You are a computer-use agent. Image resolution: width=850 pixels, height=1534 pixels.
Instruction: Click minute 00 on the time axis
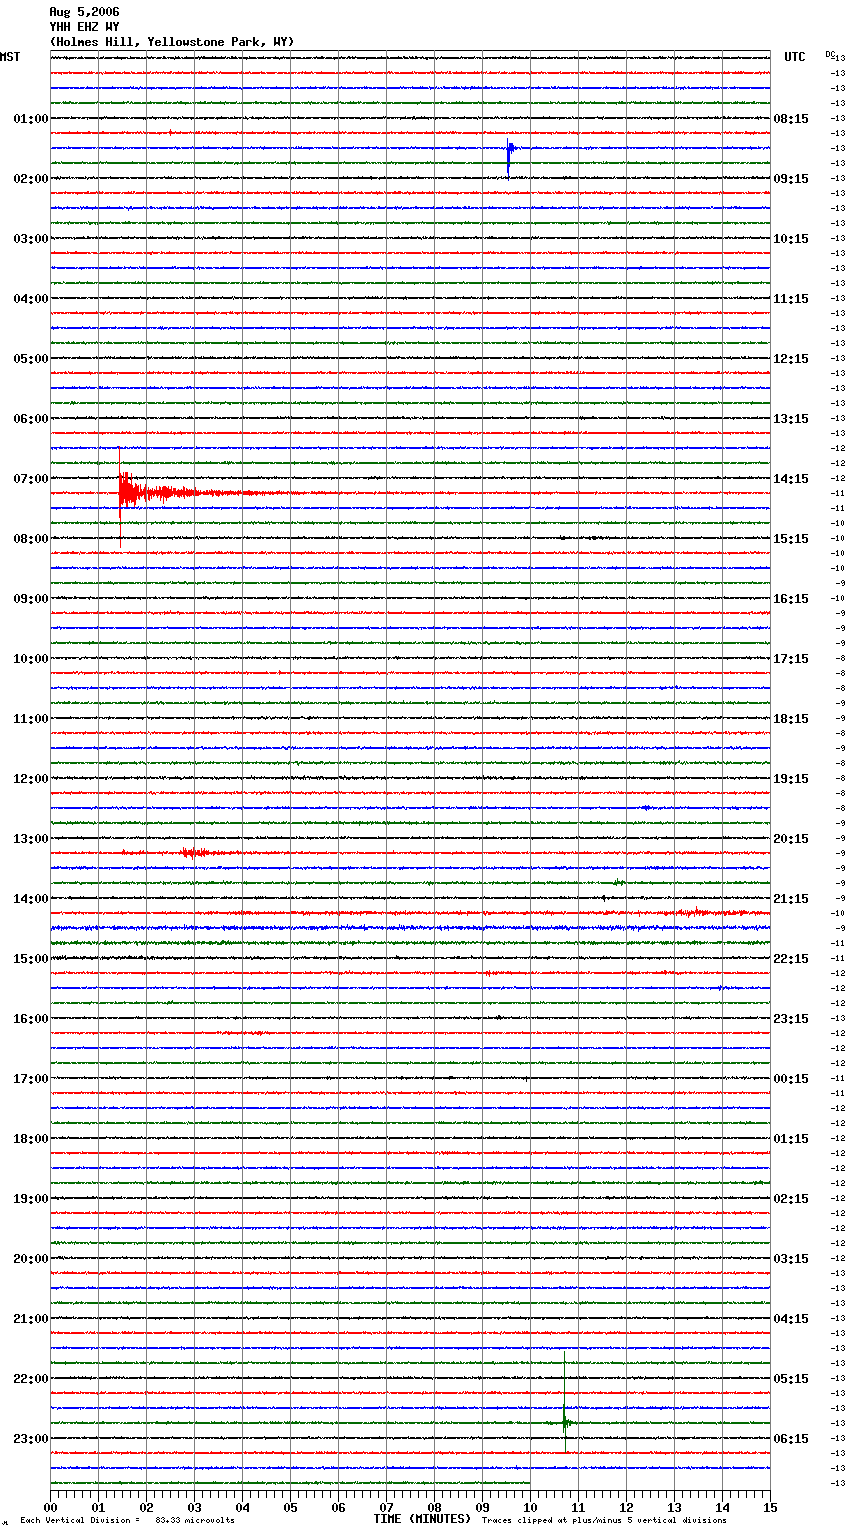point(50,1508)
